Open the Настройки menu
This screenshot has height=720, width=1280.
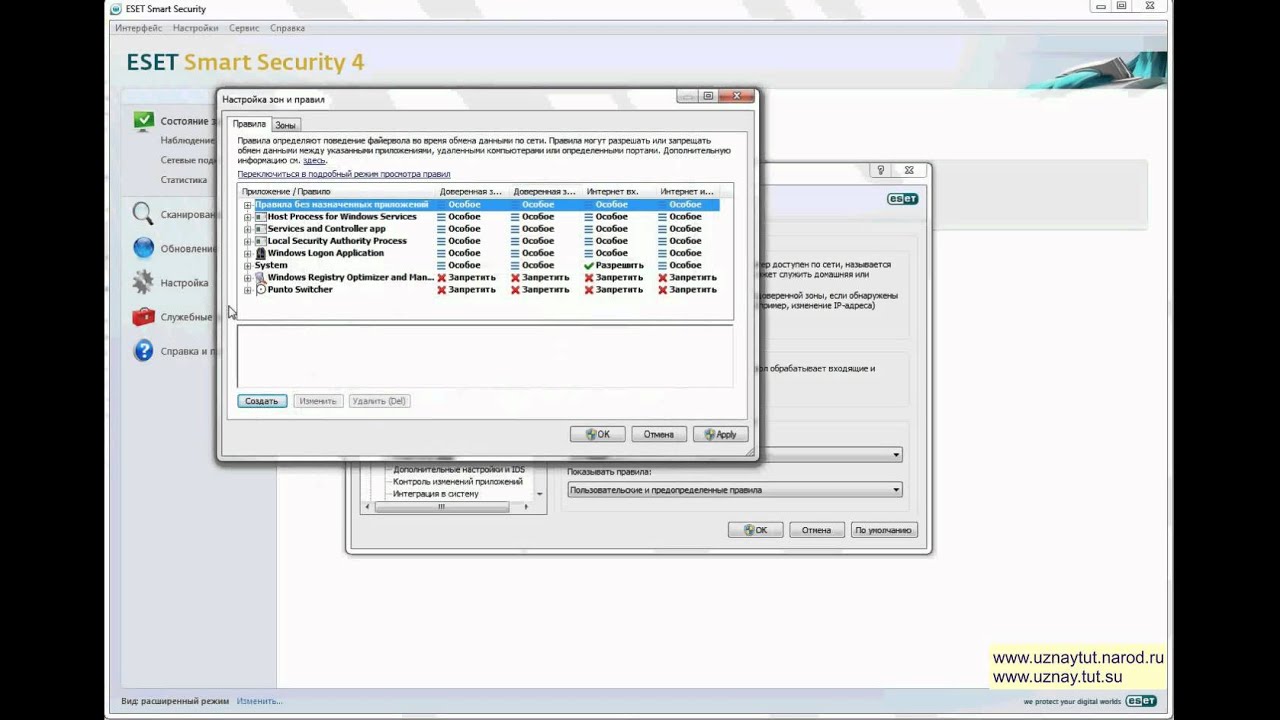coord(195,28)
